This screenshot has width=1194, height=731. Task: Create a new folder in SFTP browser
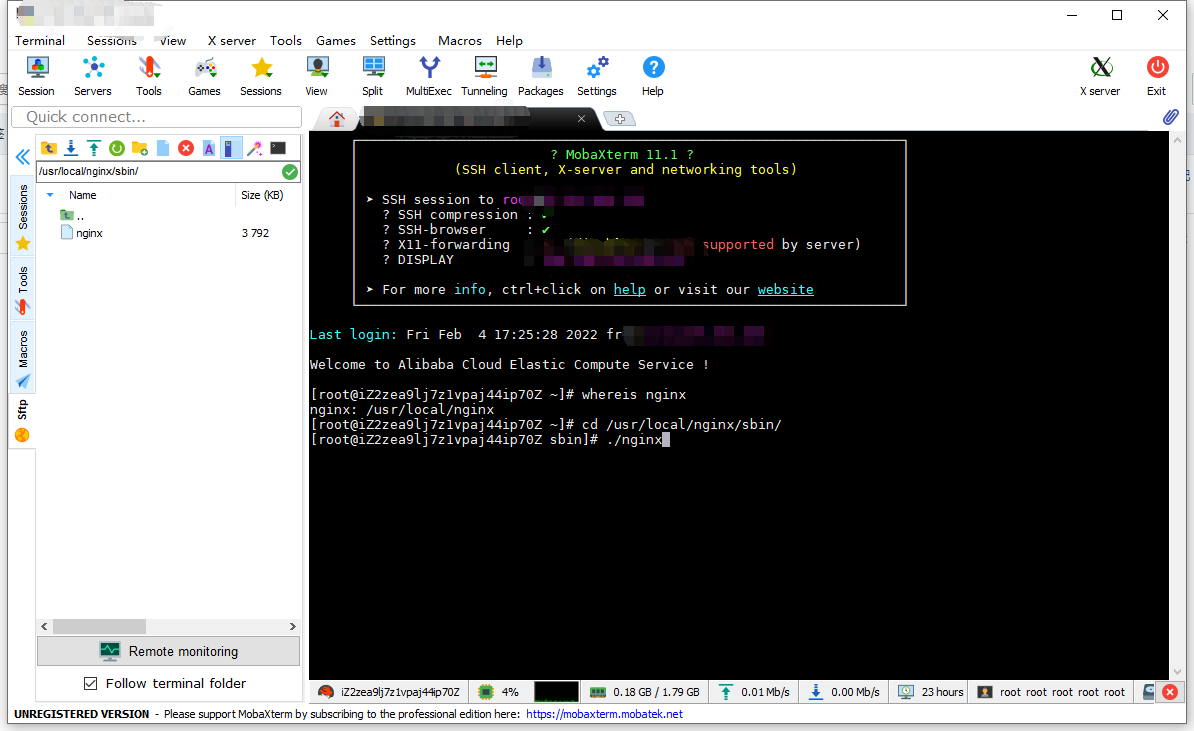pyautogui.click(x=139, y=148)
